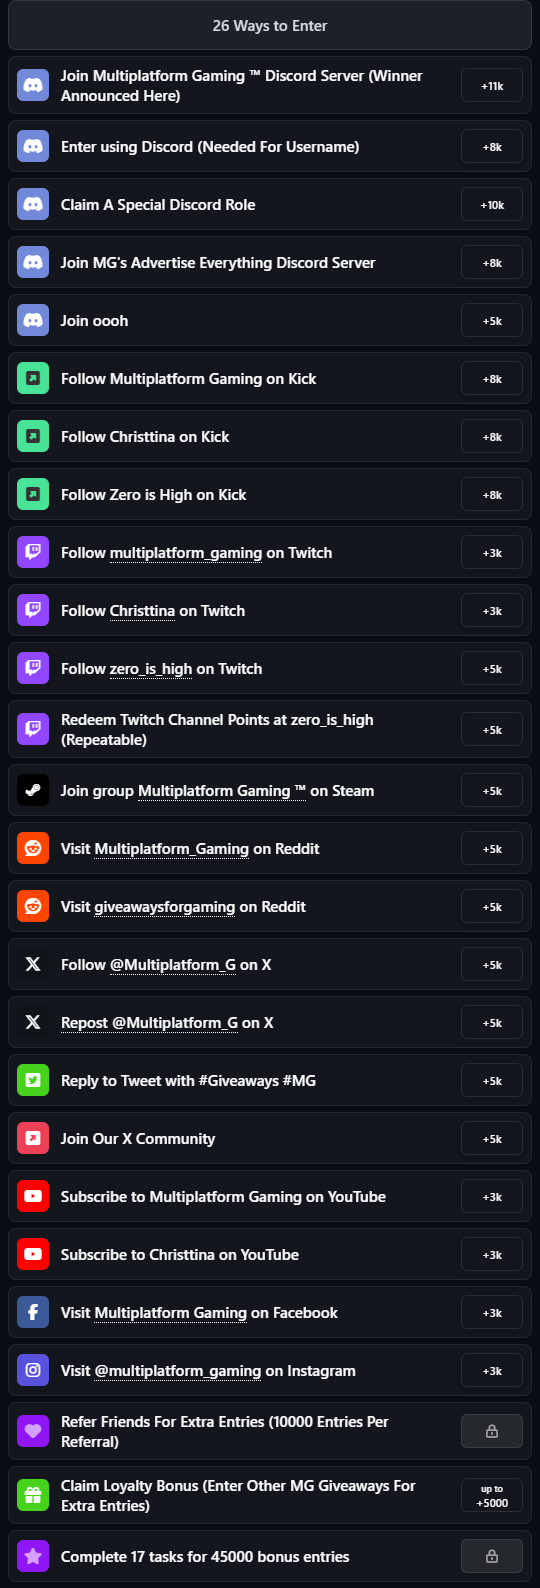Click the Facebook icon for Multiplatform Gaming
Image resolution: width=540 pixels, height=1588 pixels.
coord(33,1313)
